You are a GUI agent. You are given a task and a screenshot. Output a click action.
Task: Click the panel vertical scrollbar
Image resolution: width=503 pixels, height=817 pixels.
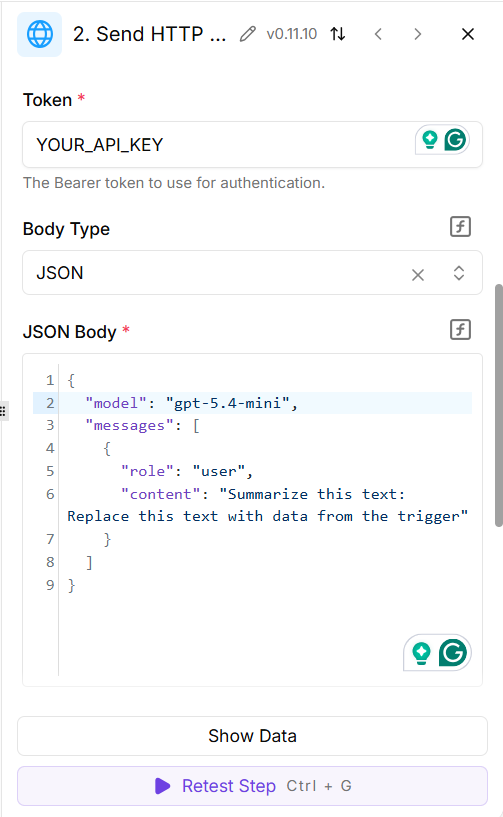click(x=499, y=405)
